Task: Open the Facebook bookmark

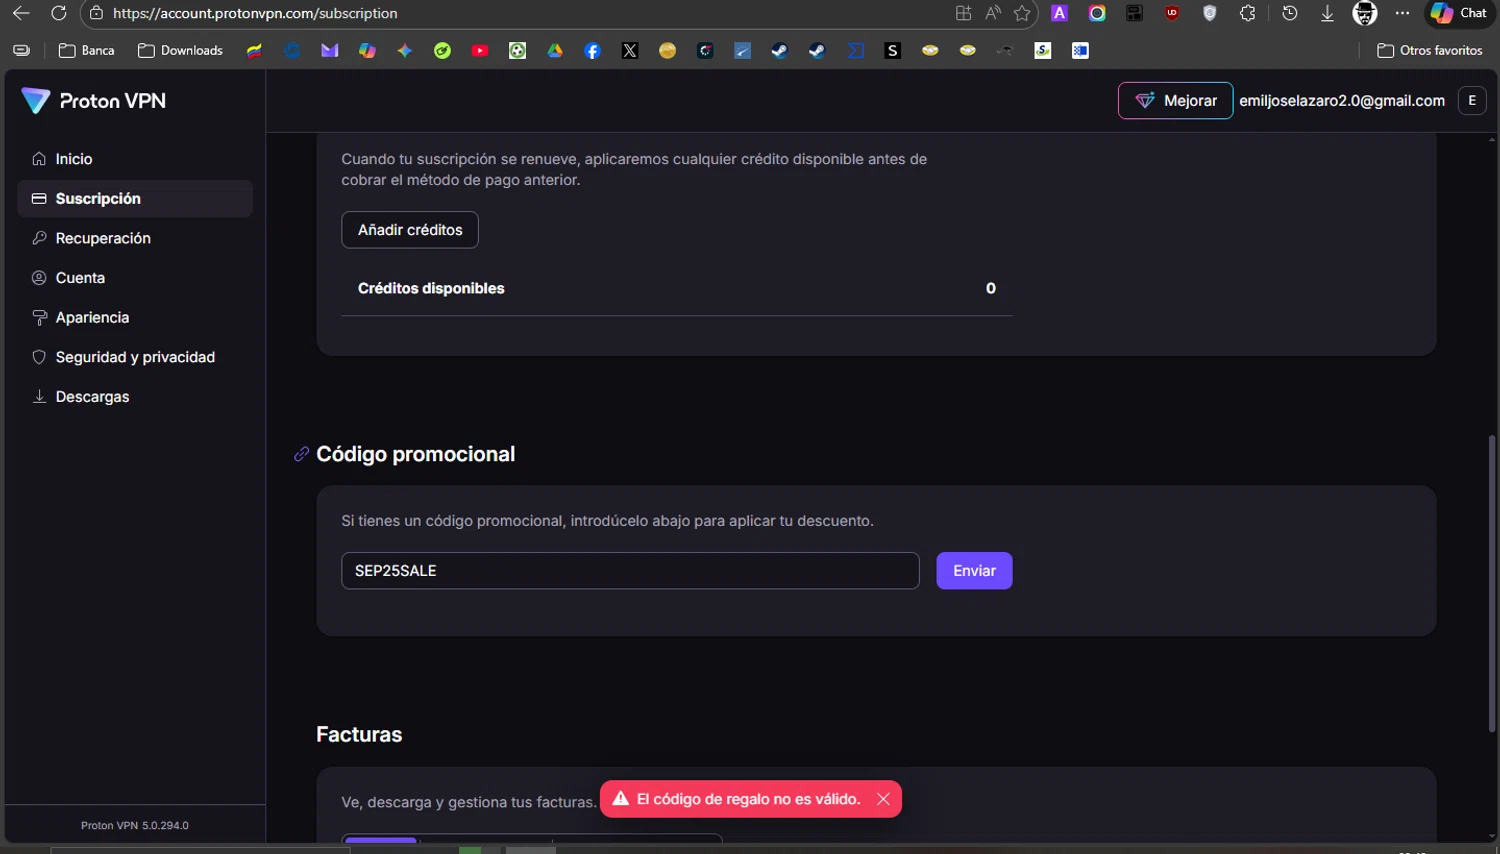Action: (x=592, y=50)
